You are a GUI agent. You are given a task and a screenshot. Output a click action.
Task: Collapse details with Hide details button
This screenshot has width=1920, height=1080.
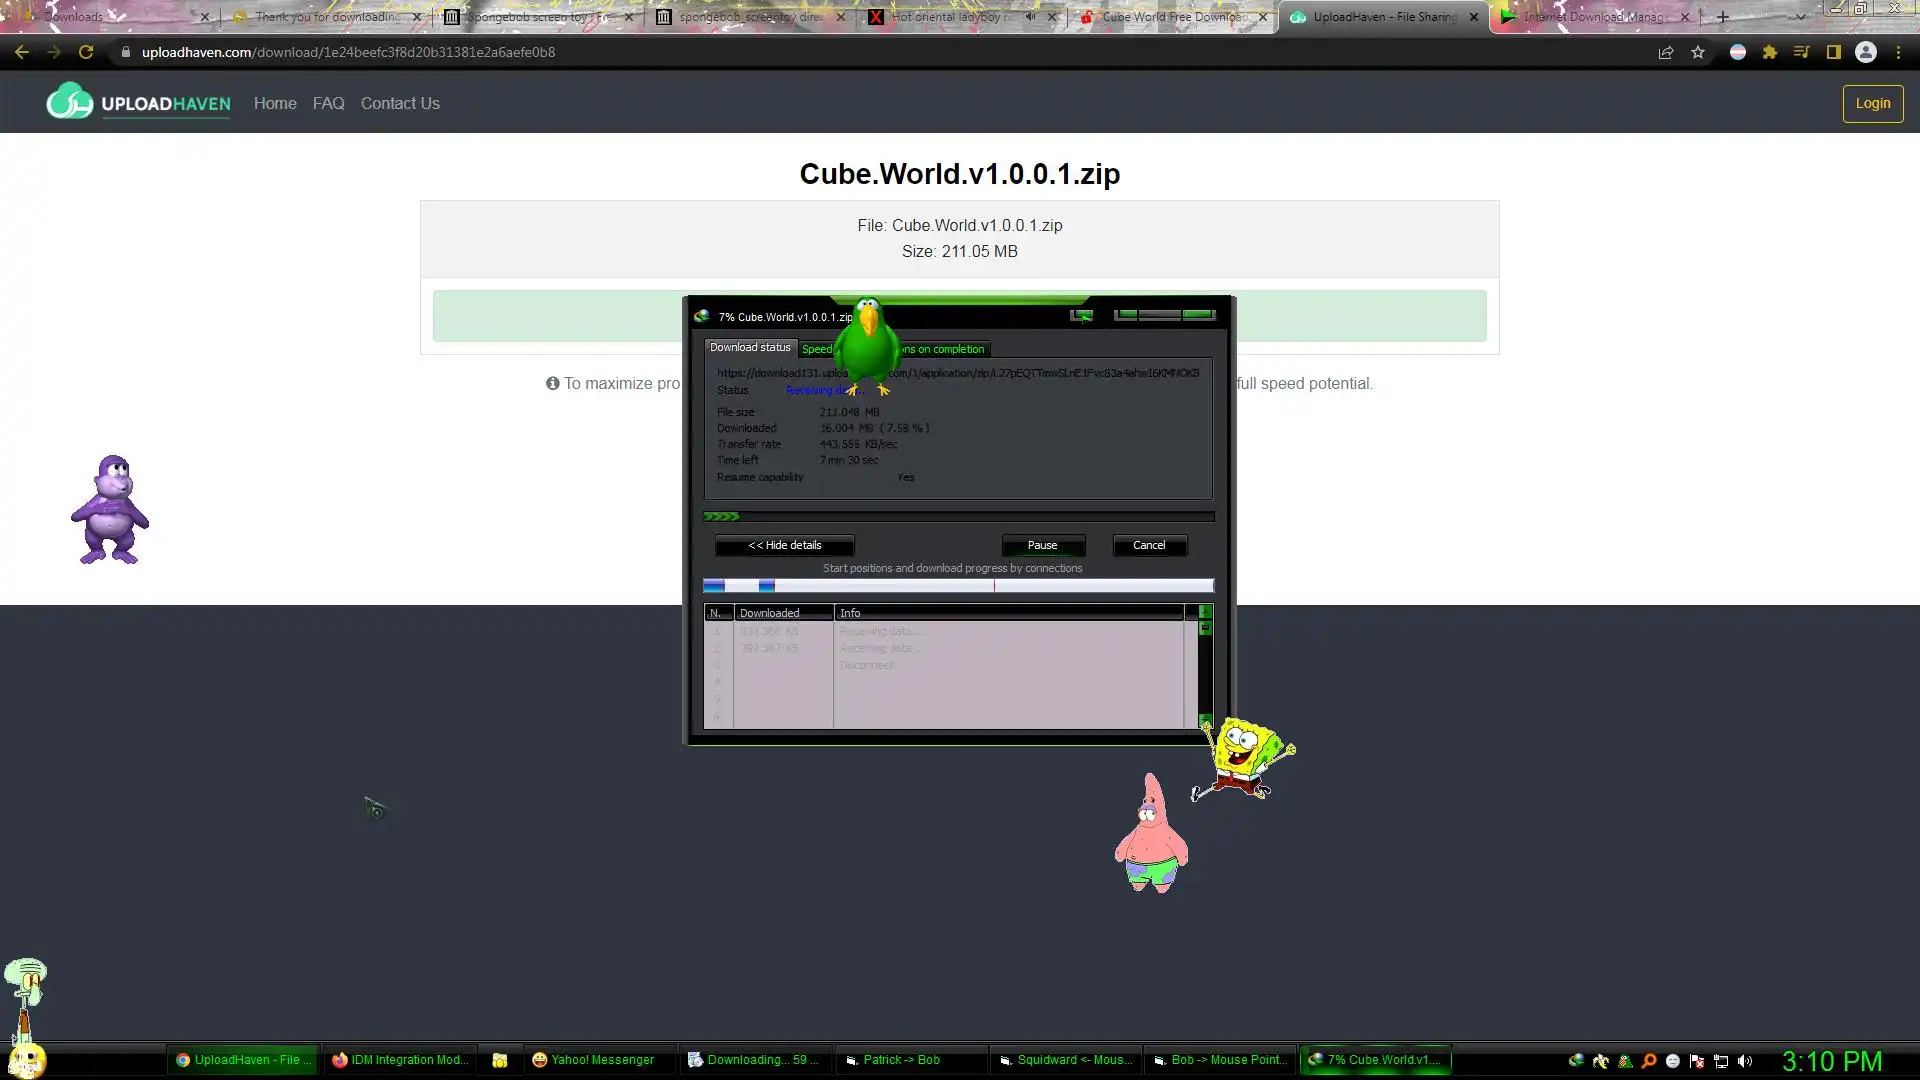pyautogui.click(x=784, y=545)
